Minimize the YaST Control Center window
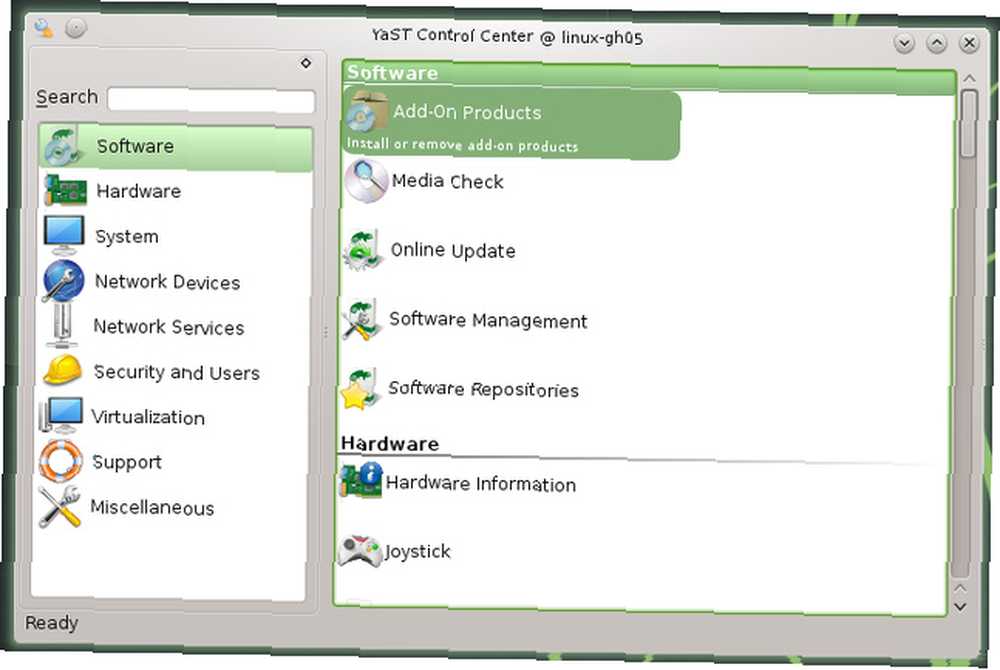 904,43
